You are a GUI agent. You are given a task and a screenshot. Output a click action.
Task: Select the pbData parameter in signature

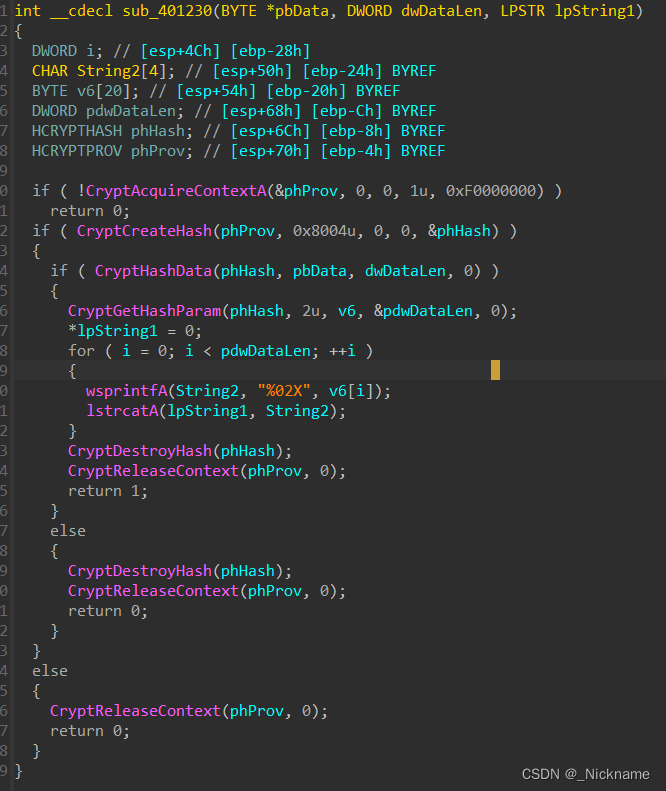(x=302, y=11)
